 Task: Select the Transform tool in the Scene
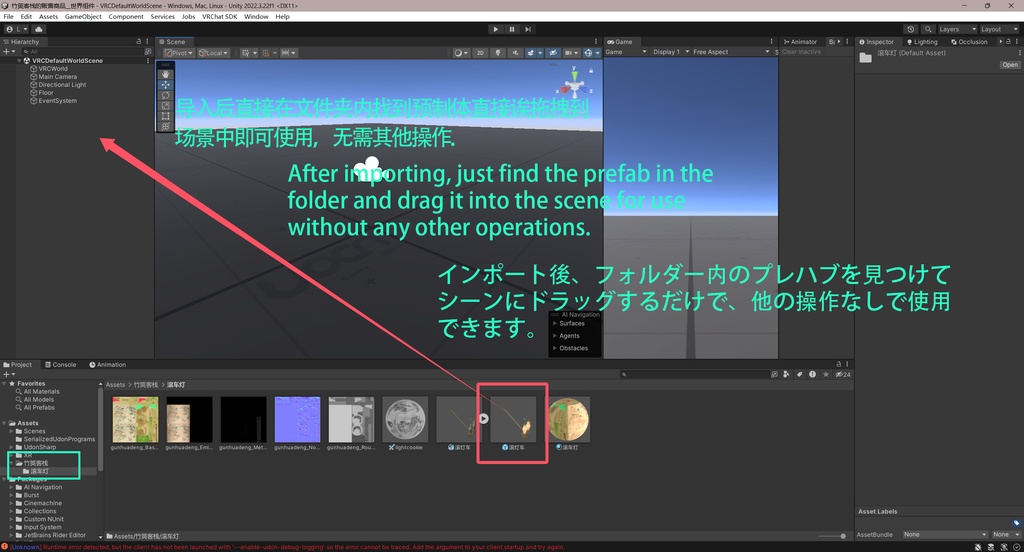coord(165,126)
